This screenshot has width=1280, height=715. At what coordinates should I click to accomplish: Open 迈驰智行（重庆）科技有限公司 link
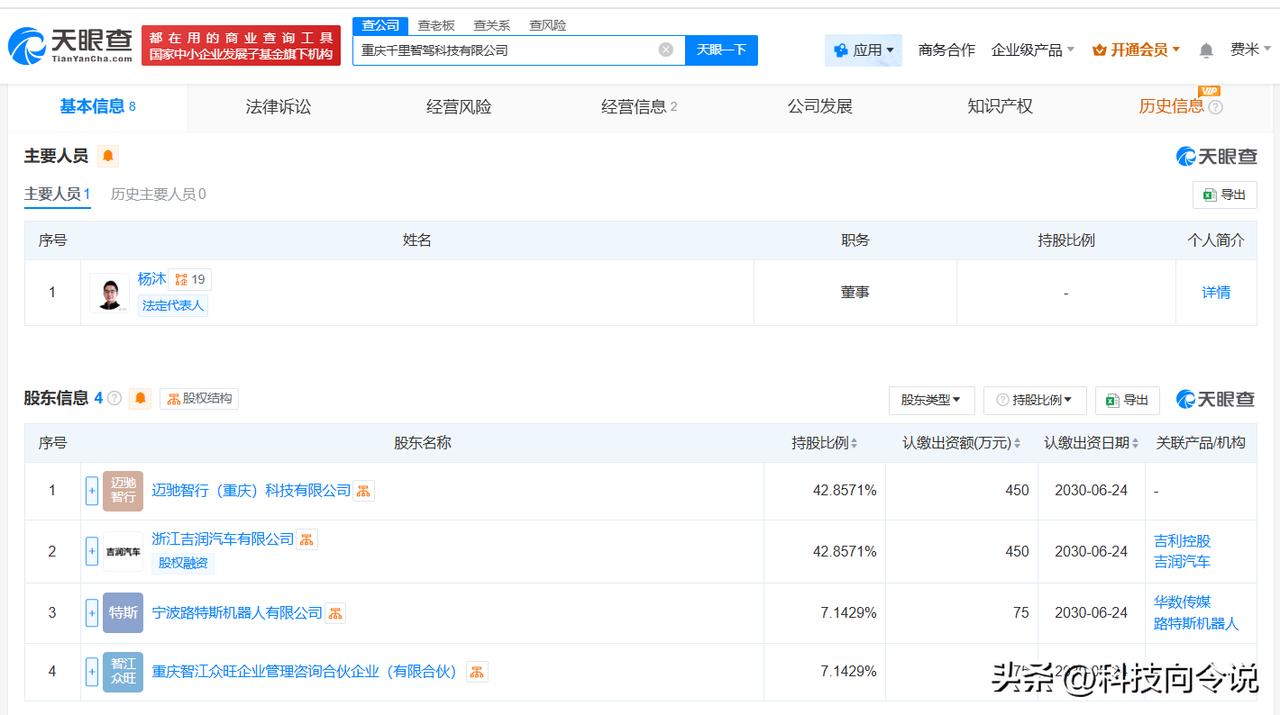251,491
